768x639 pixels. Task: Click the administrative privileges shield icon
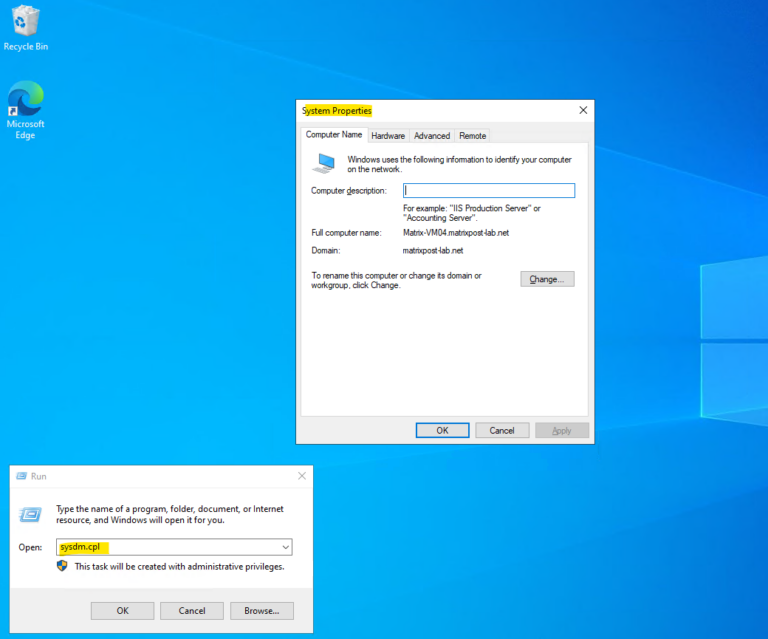pos(62,566)
